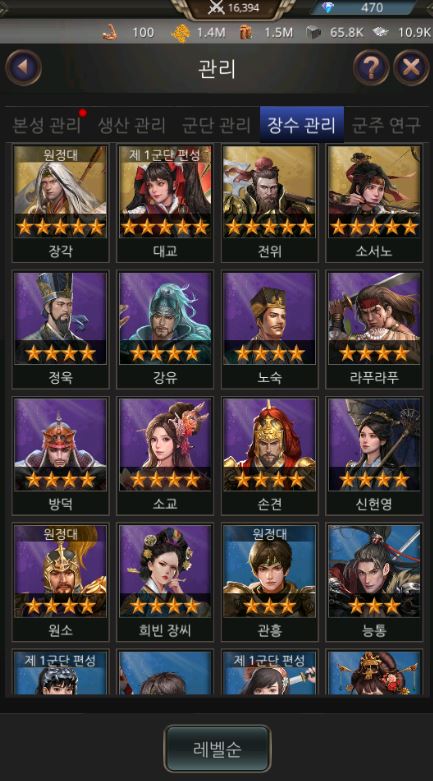This screenshot has width=433, height=781.
Task: Open the 소서노 archer general card
Action: coord(374,203)
